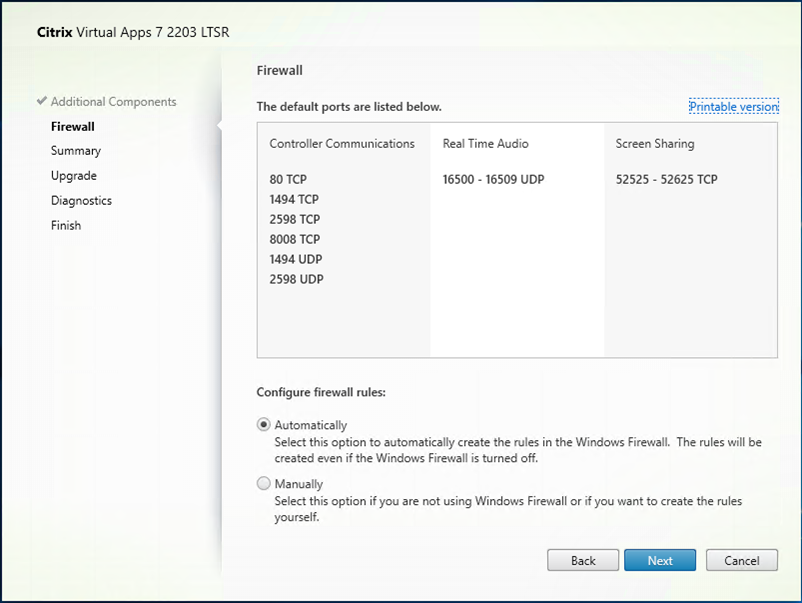Select the Summary step in sidebar

tap(76, 151)
